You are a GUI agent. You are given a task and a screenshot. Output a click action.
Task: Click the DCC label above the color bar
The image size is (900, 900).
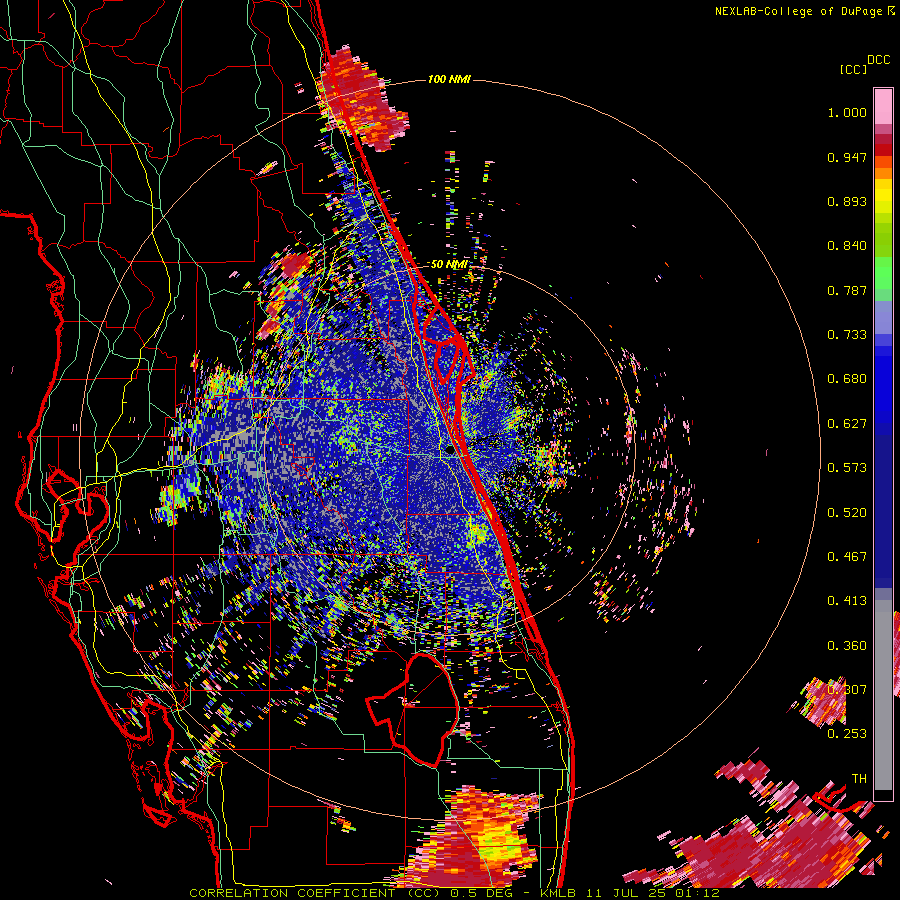coord(878,60)
